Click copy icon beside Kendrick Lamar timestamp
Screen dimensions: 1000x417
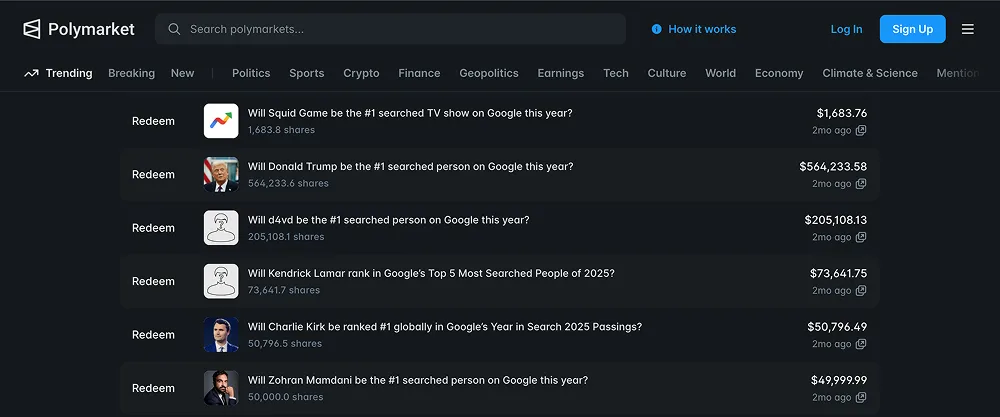(x=861, y=291)
